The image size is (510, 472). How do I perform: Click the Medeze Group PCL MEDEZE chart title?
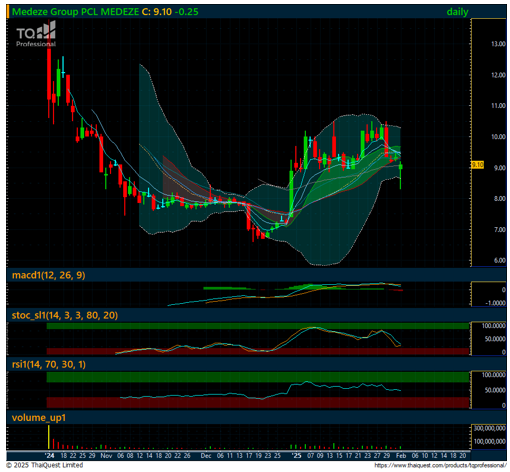[75, 12]
